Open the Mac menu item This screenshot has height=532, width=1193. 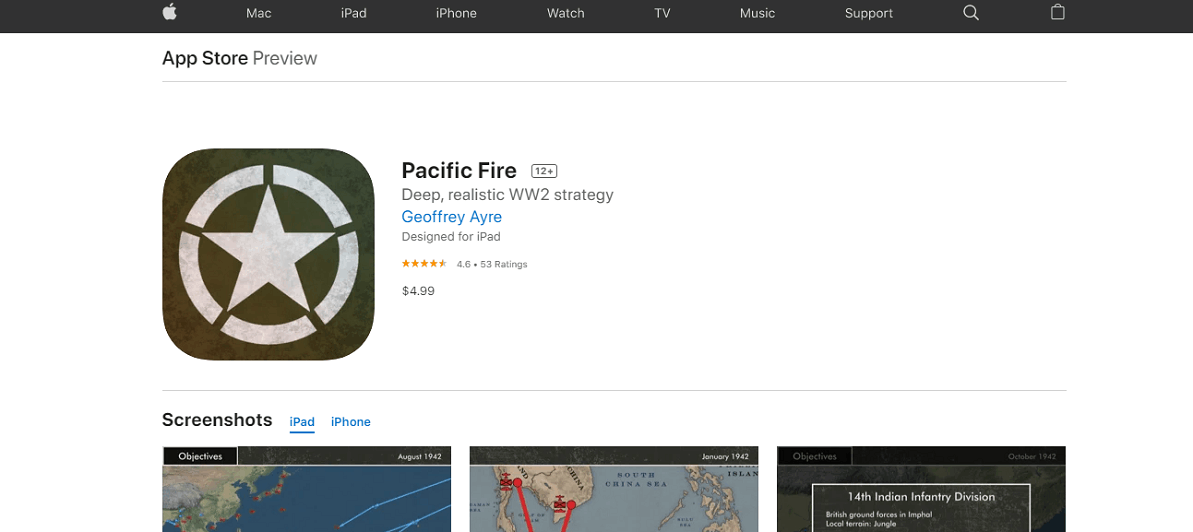259,13
